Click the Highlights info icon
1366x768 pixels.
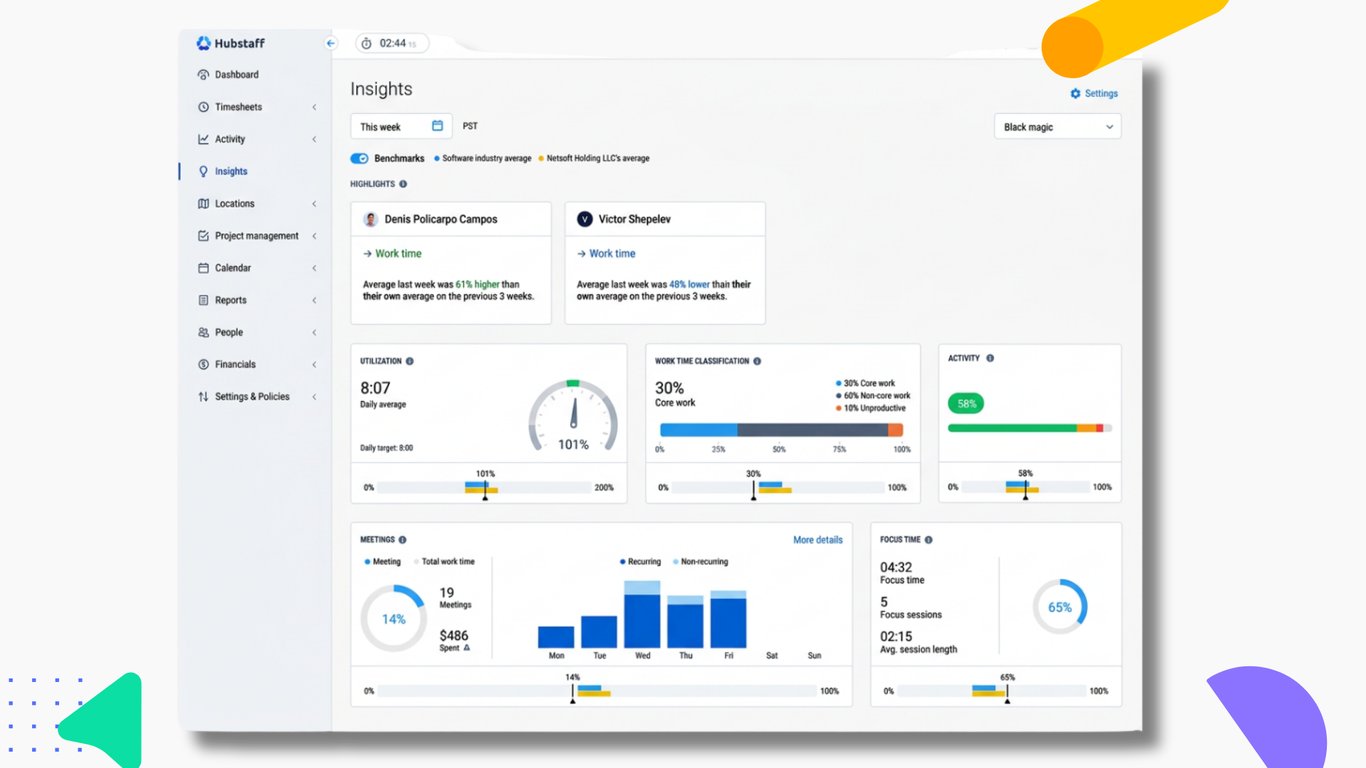[403, 184]
